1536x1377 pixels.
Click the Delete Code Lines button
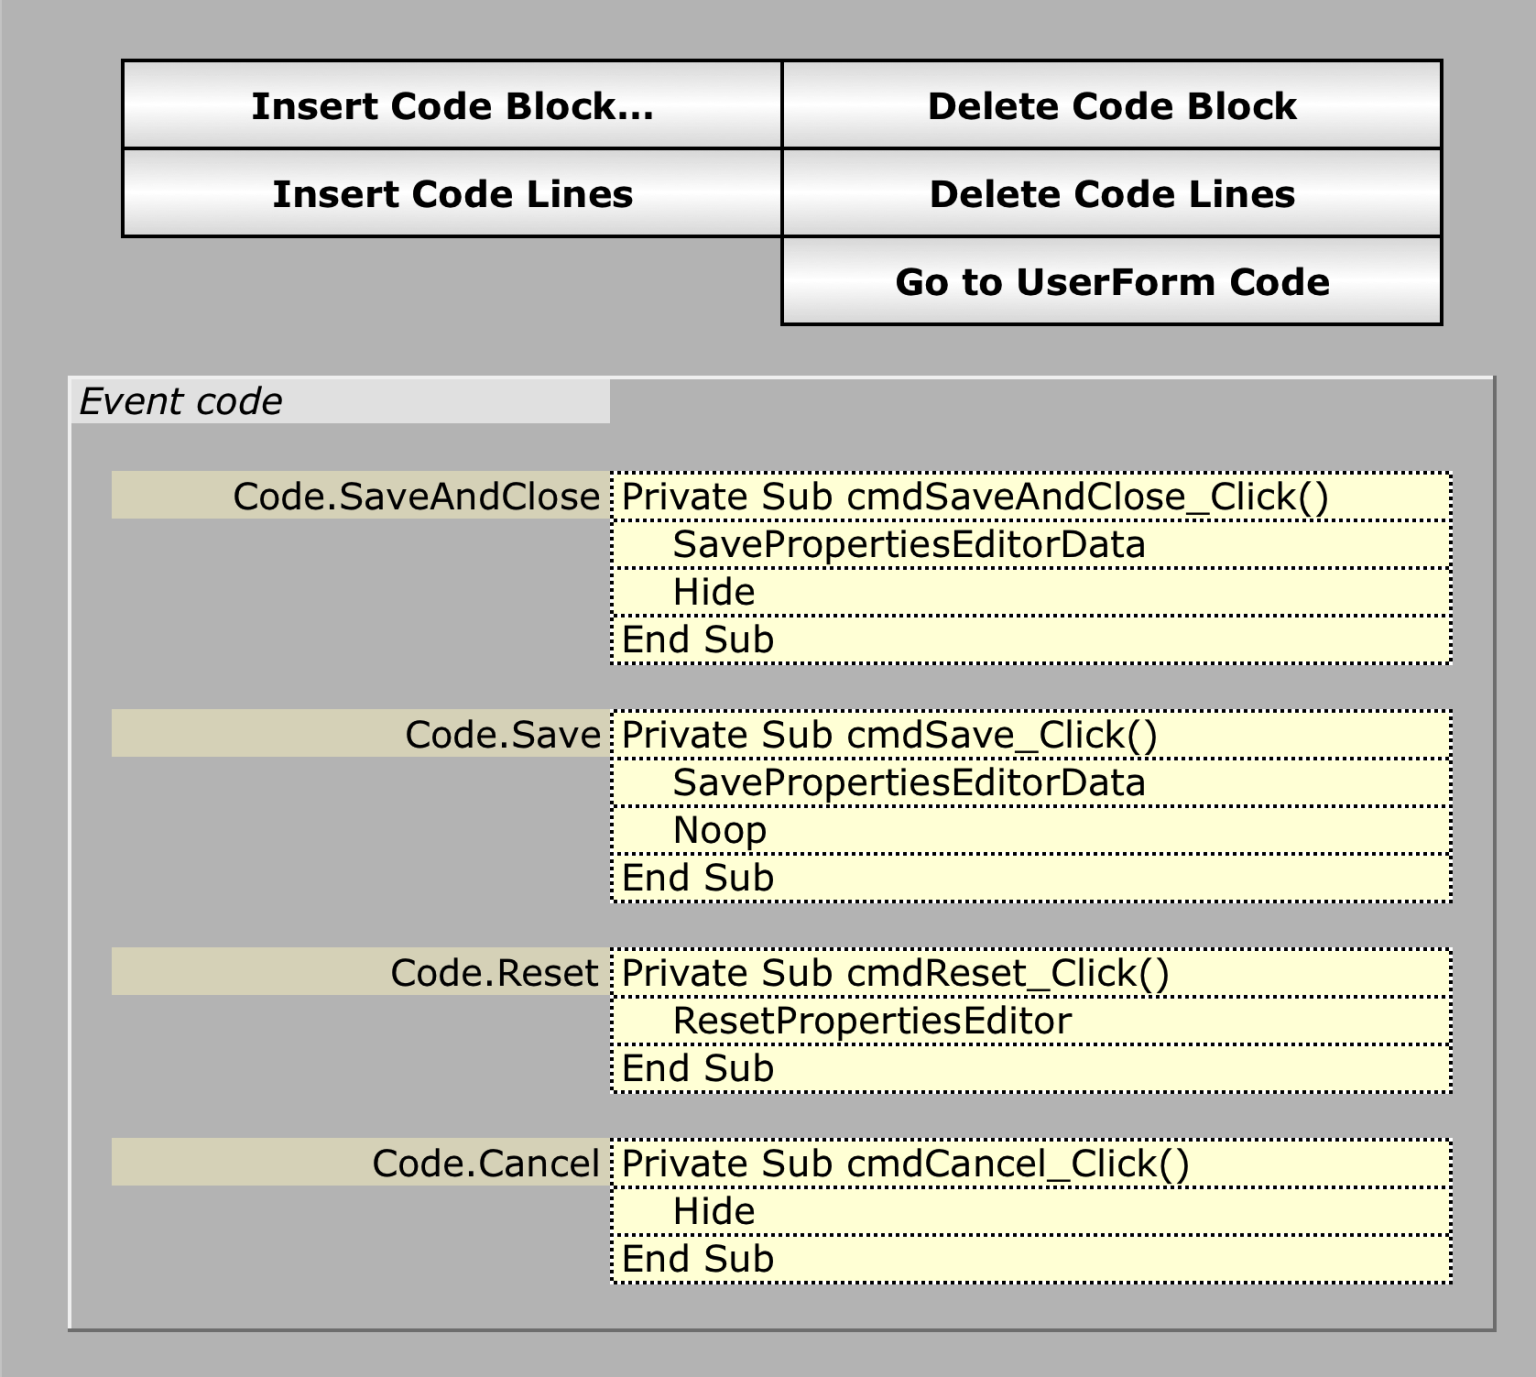click(x=1110, y=194)
